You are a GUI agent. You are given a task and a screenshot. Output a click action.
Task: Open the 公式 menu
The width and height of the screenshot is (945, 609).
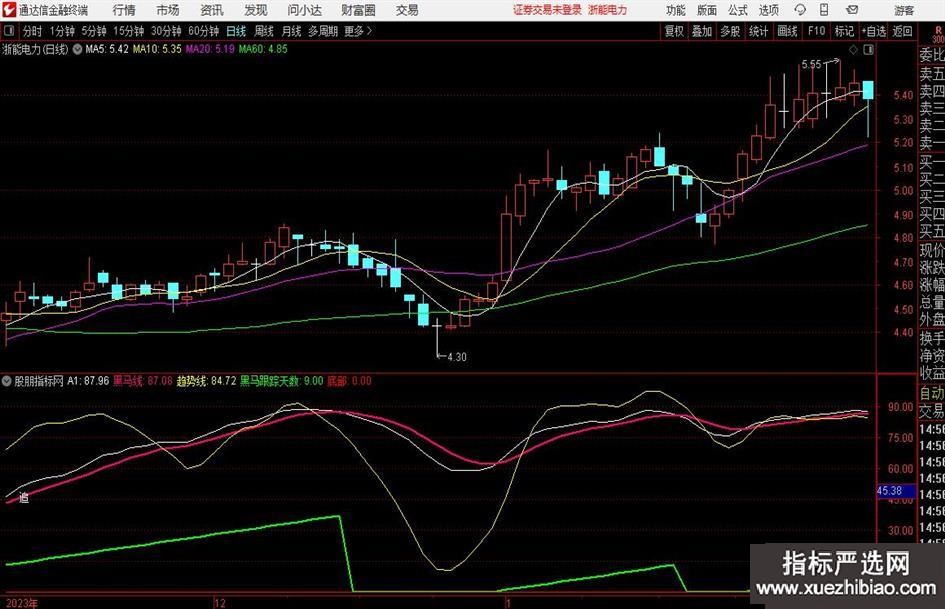(x=737, y=10)
